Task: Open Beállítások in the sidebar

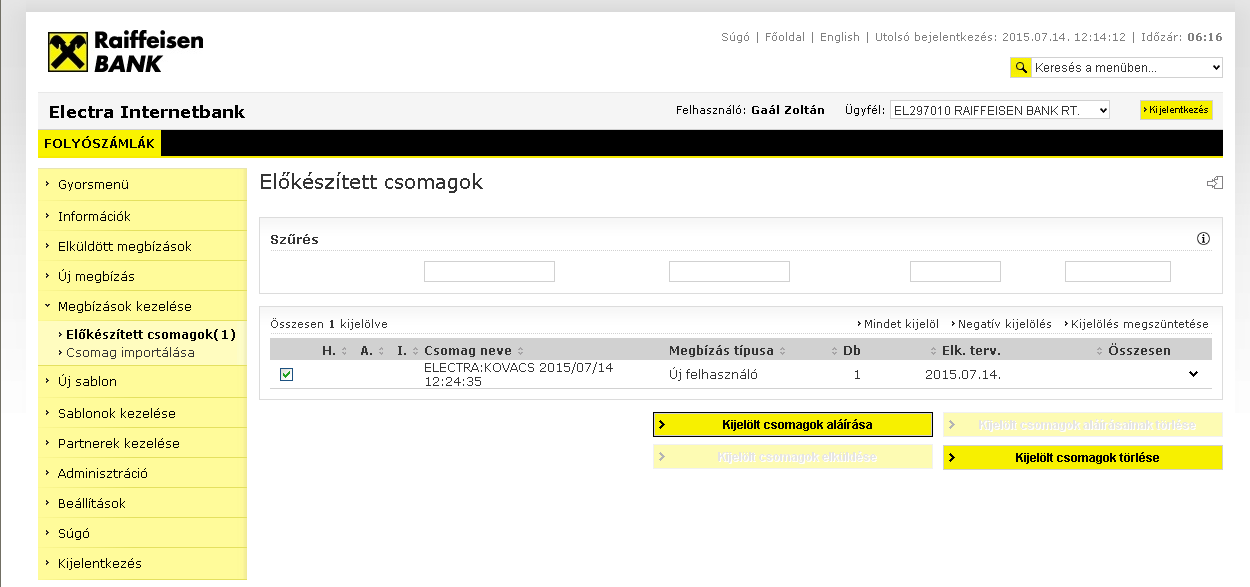Action: [x=141, y=503]
